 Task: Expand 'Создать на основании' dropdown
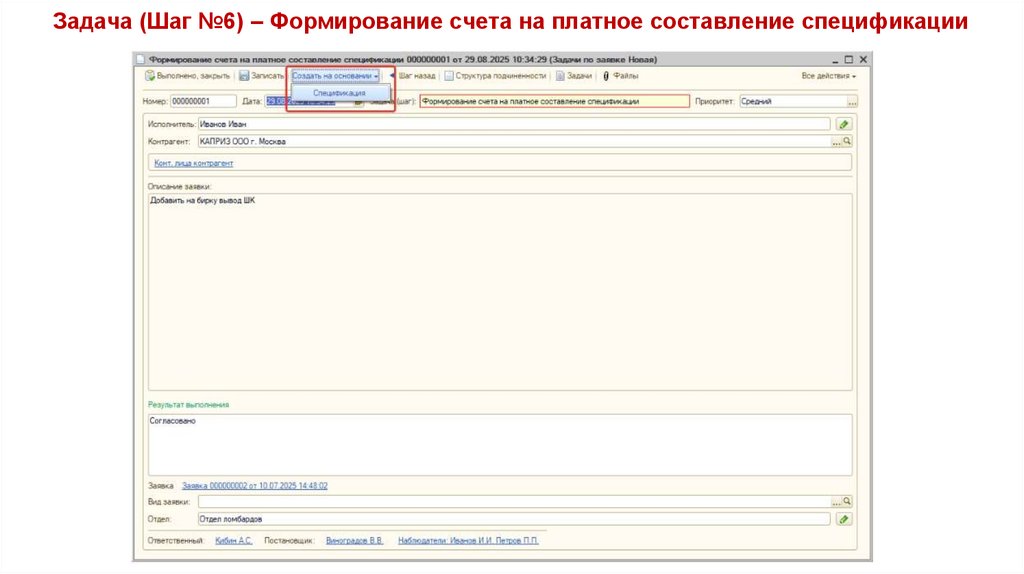335,76
